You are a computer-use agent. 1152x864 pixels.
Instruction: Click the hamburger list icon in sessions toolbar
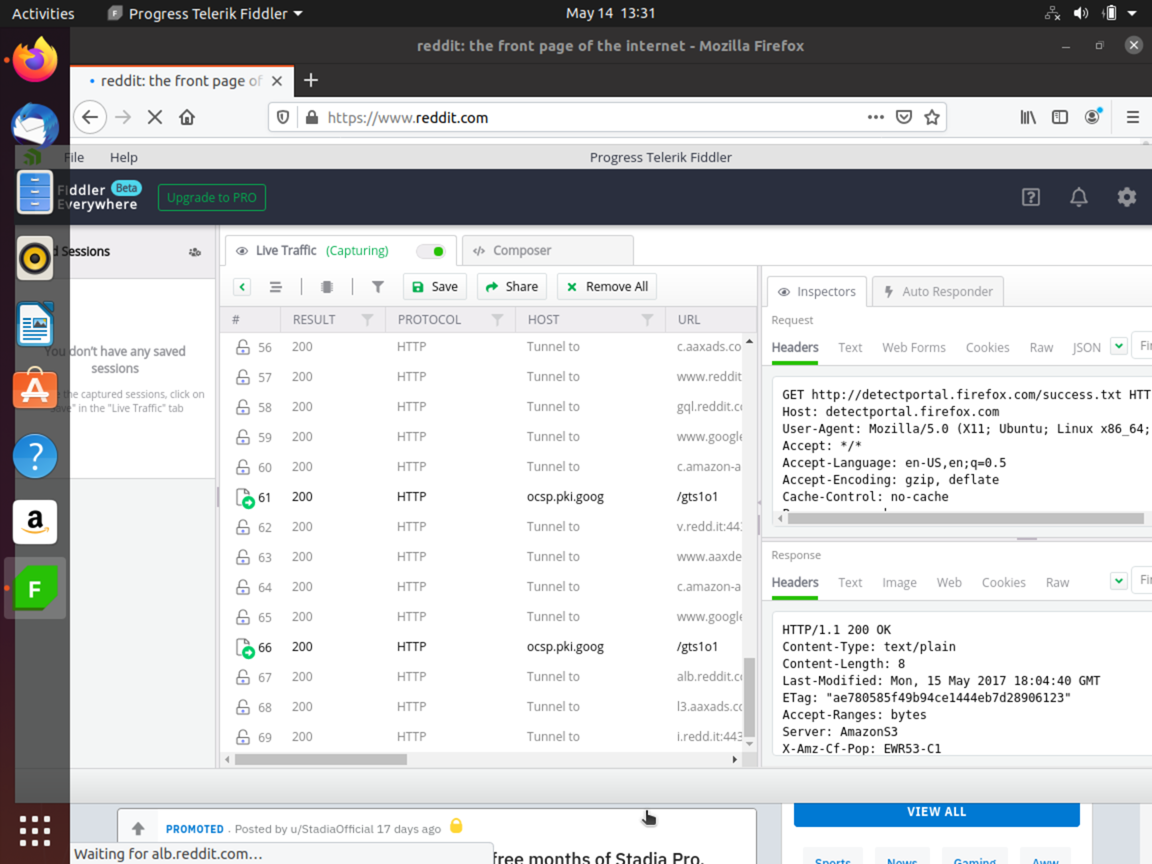[276, 287]
